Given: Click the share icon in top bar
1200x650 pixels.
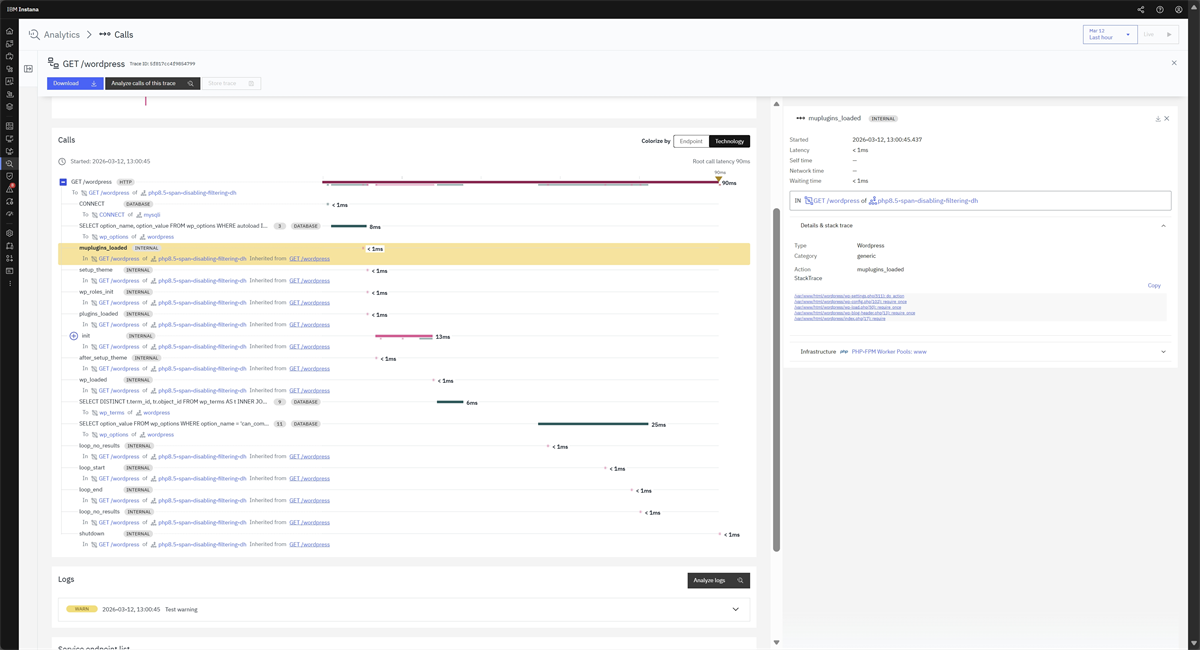Looking at the screenshot, I should pos(1141,9).
